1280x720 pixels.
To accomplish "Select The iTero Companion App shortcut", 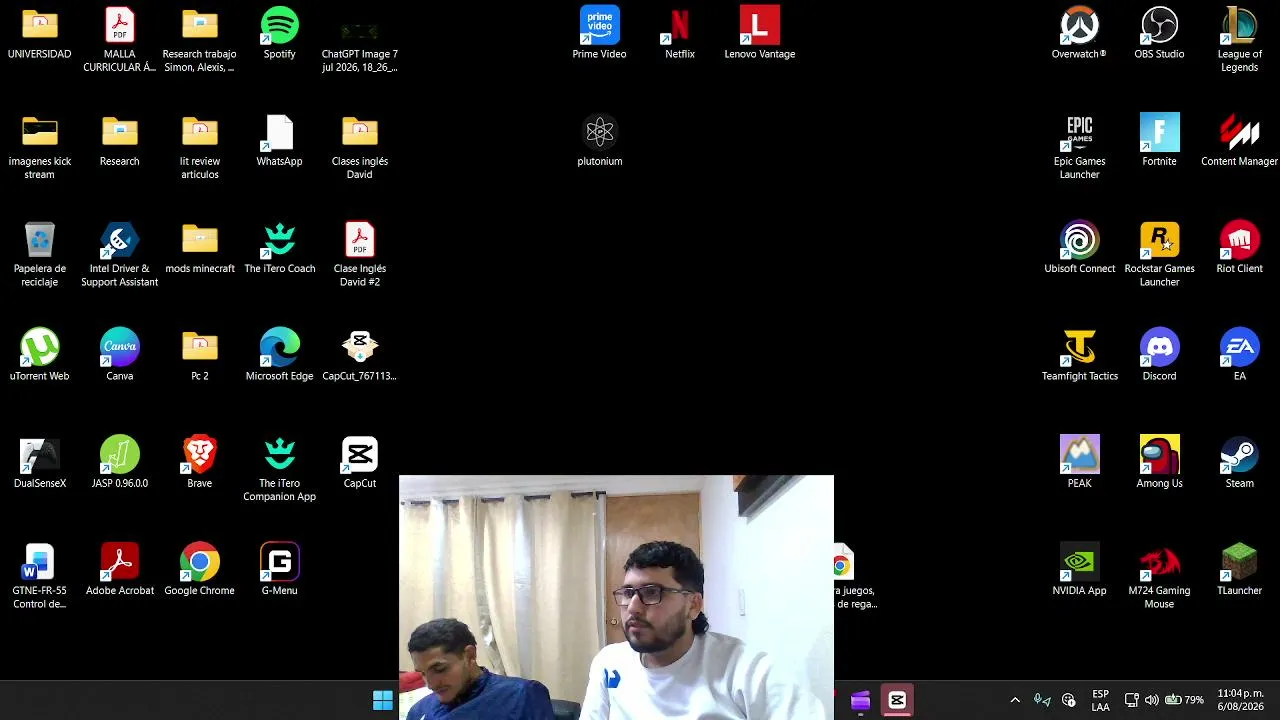I will [x=280, y=455].
